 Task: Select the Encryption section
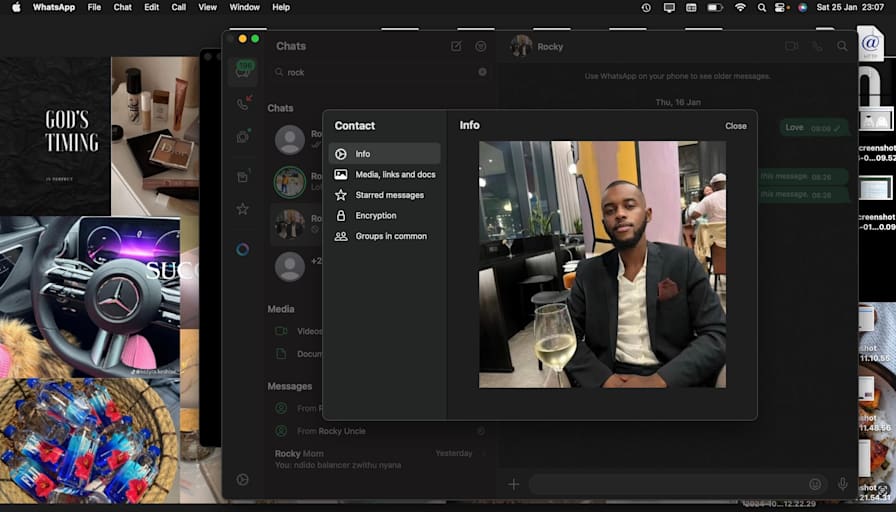tap(384, 215)
